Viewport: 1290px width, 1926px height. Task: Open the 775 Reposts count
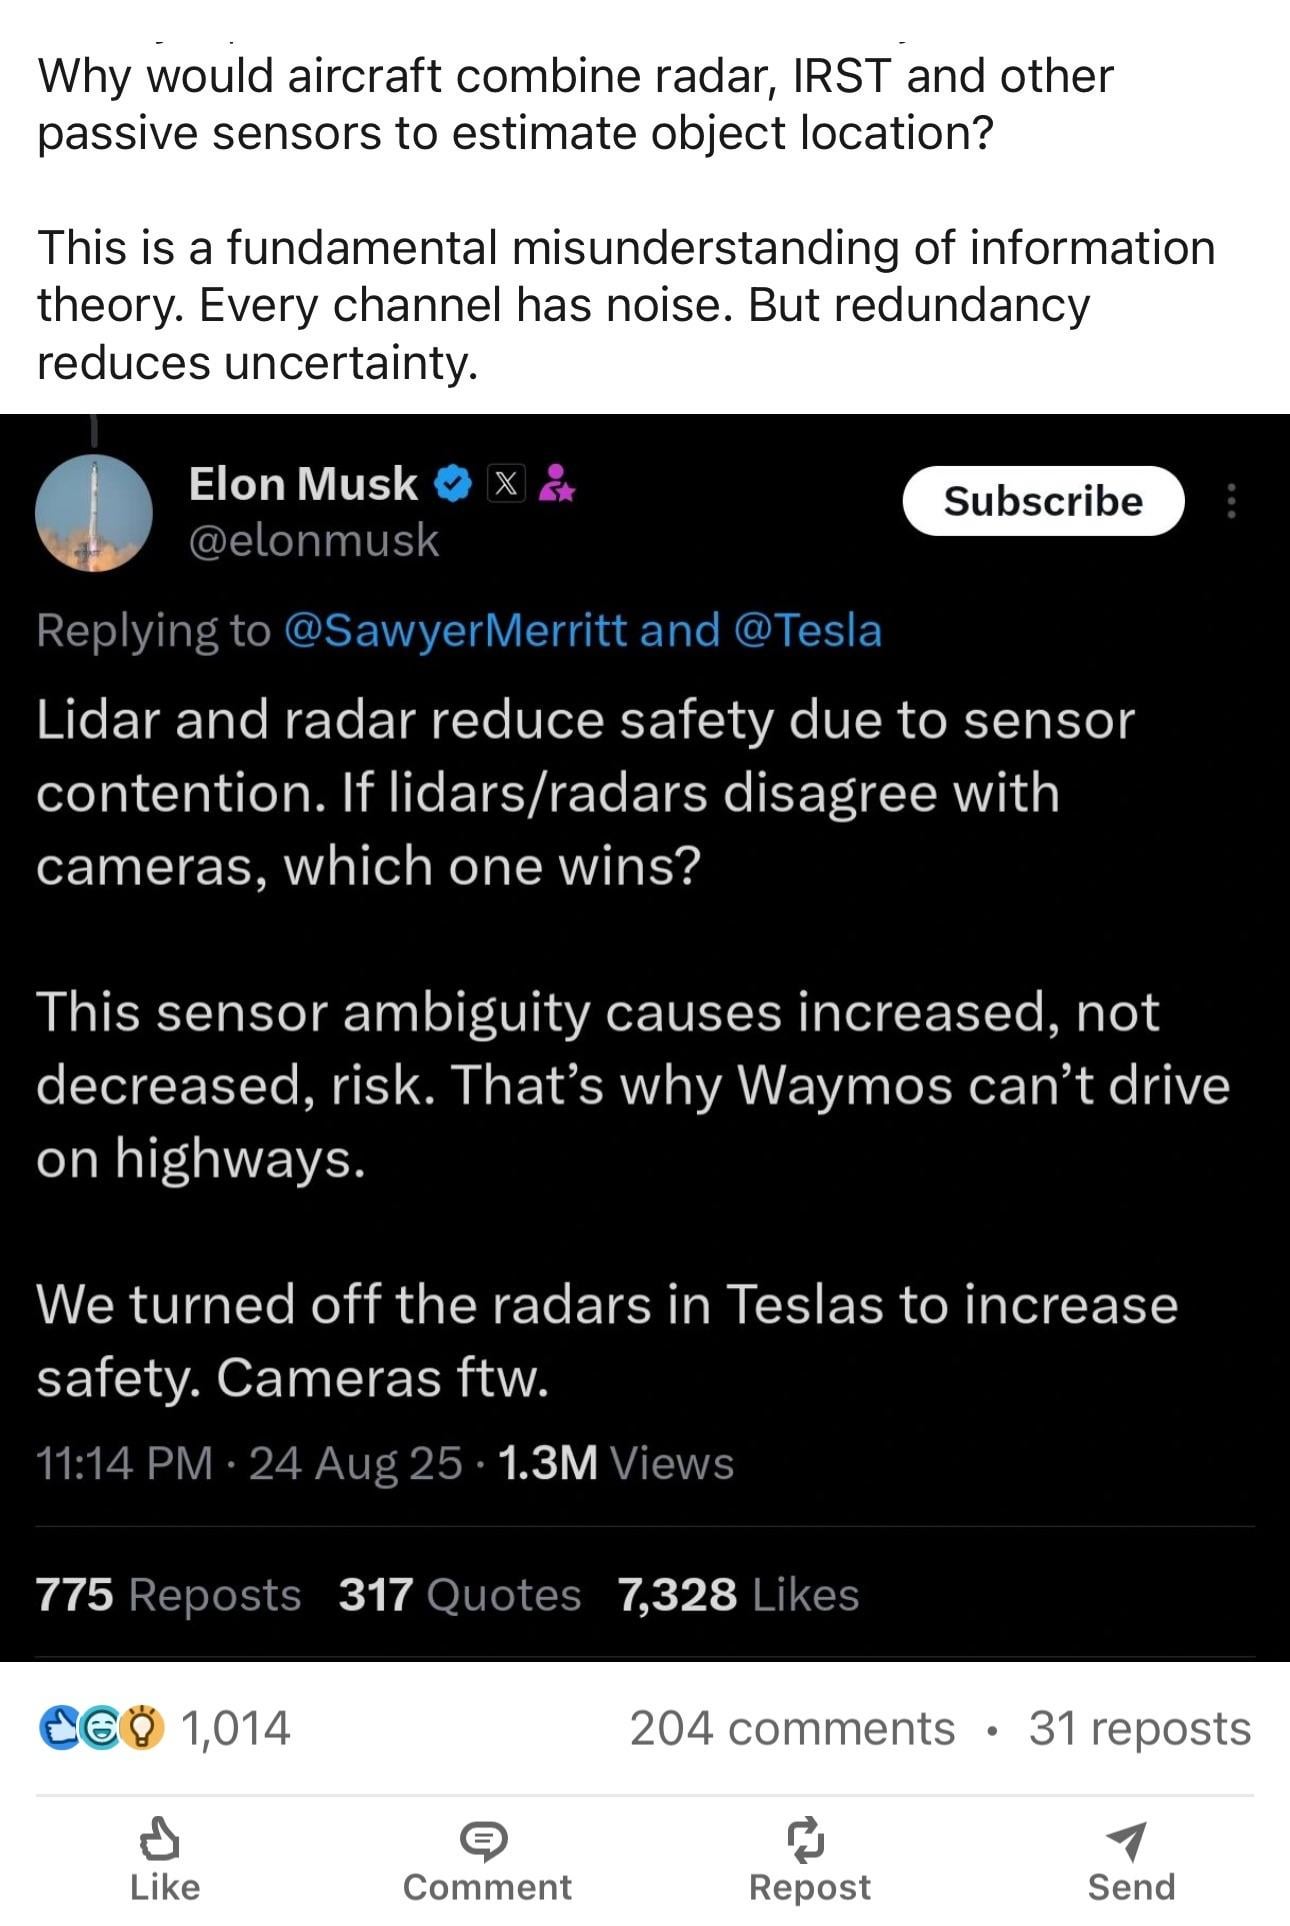point(168,1595)
